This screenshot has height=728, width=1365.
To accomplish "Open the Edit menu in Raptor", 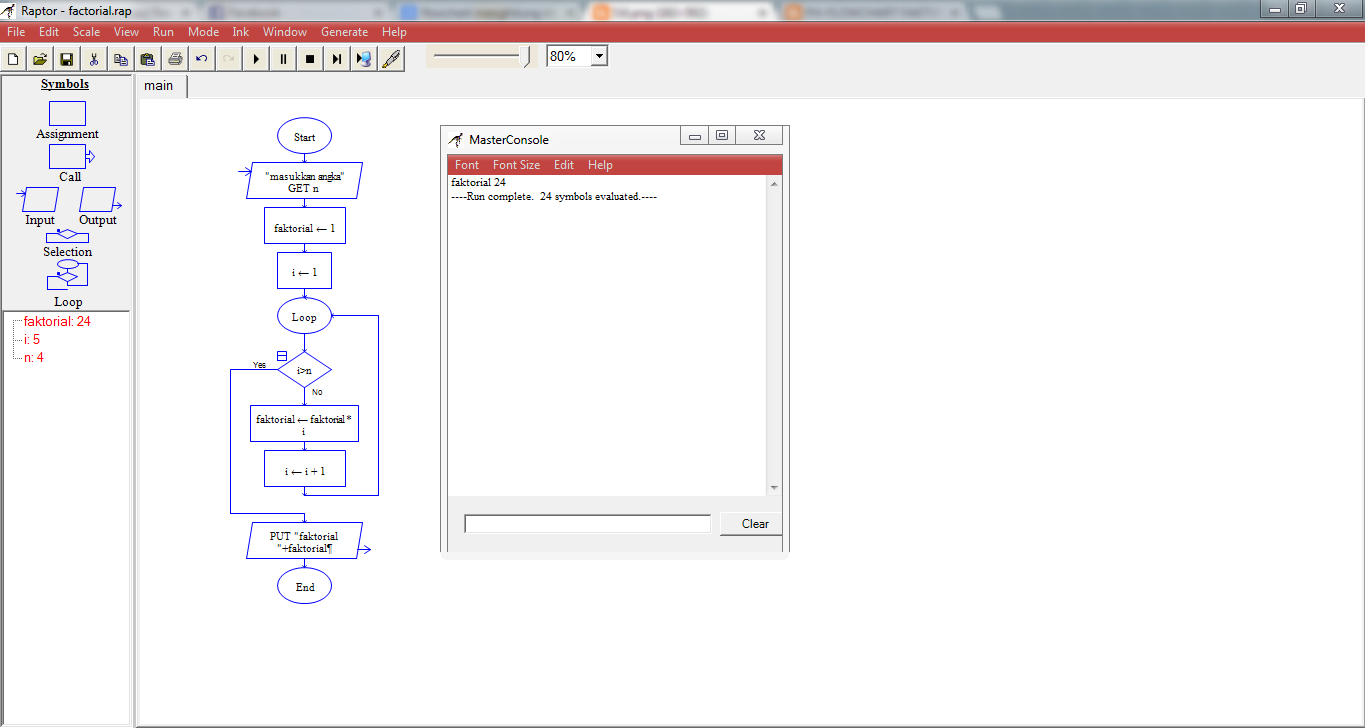I will [x=49, y=32].
